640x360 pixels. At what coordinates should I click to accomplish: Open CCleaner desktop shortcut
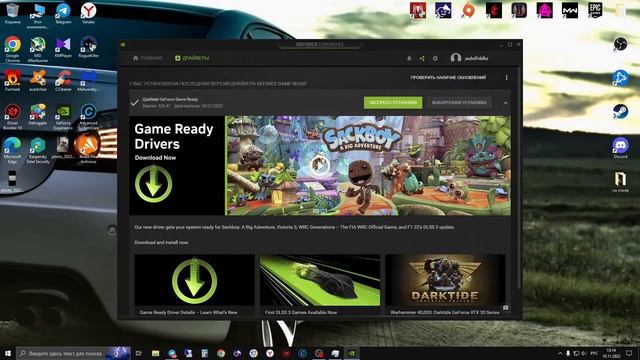click(x=63, y=80)
